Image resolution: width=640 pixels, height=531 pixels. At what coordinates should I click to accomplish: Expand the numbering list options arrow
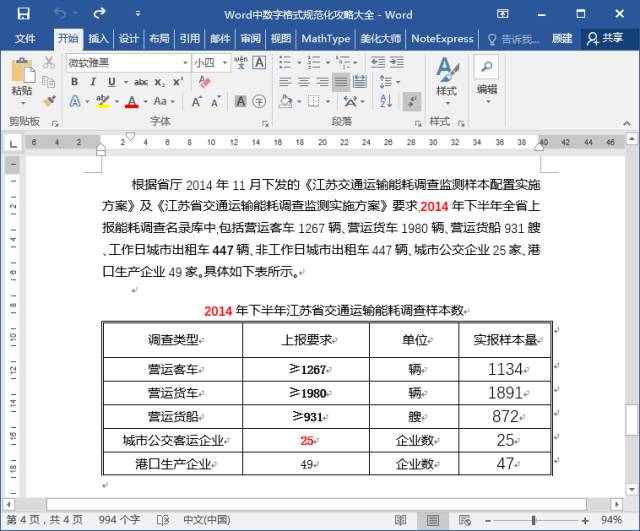click(x=328, y=63)
